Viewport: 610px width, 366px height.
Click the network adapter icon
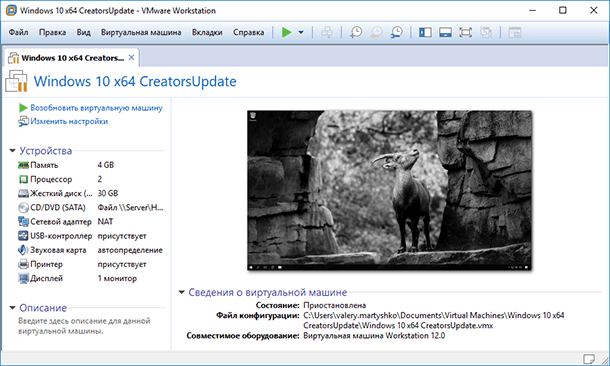[23, 222]
